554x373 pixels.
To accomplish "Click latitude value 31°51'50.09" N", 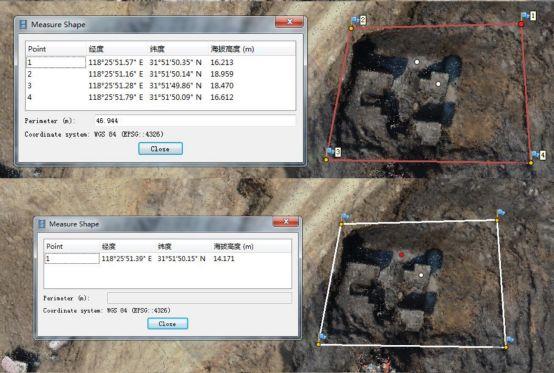I will click(175, 97).
